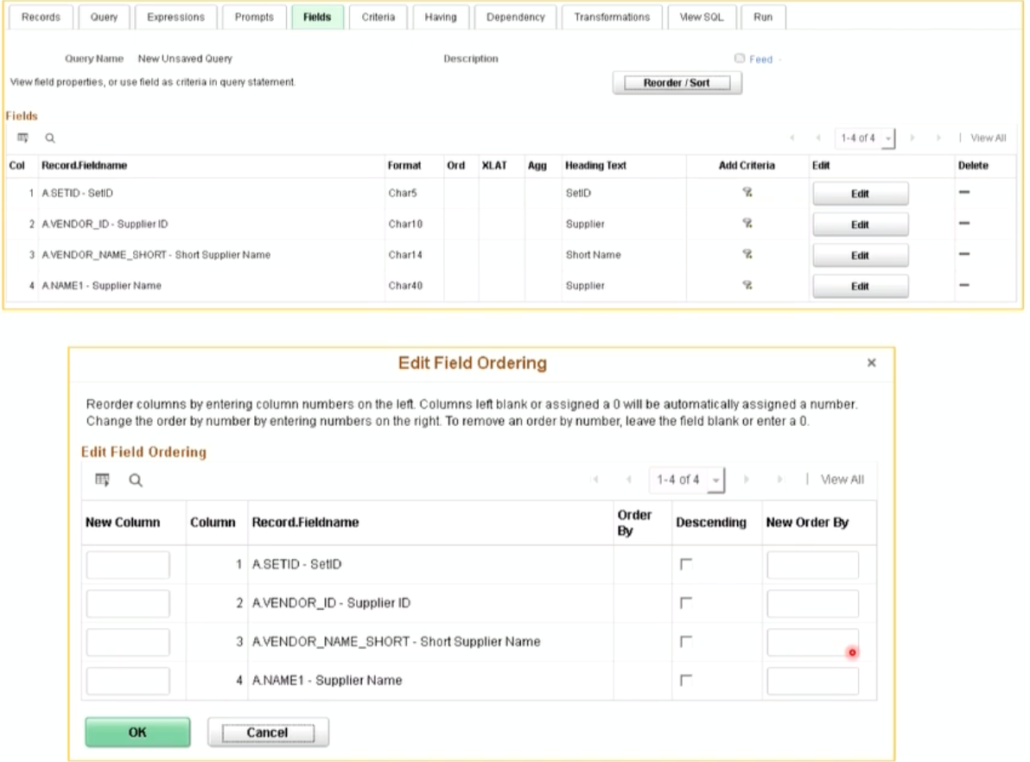Click the search icon in the Fields grid

pyautogui.click(x=49, y=138)
